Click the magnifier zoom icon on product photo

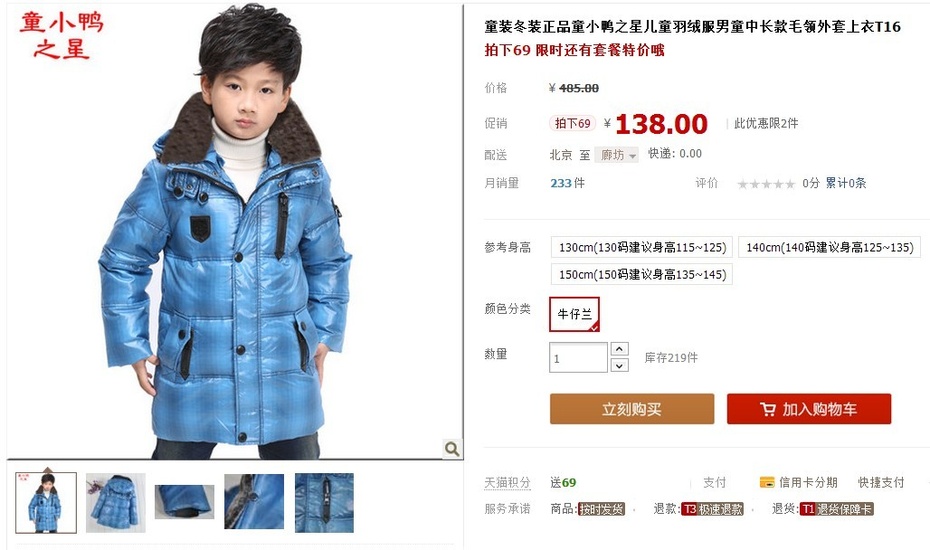452,449
